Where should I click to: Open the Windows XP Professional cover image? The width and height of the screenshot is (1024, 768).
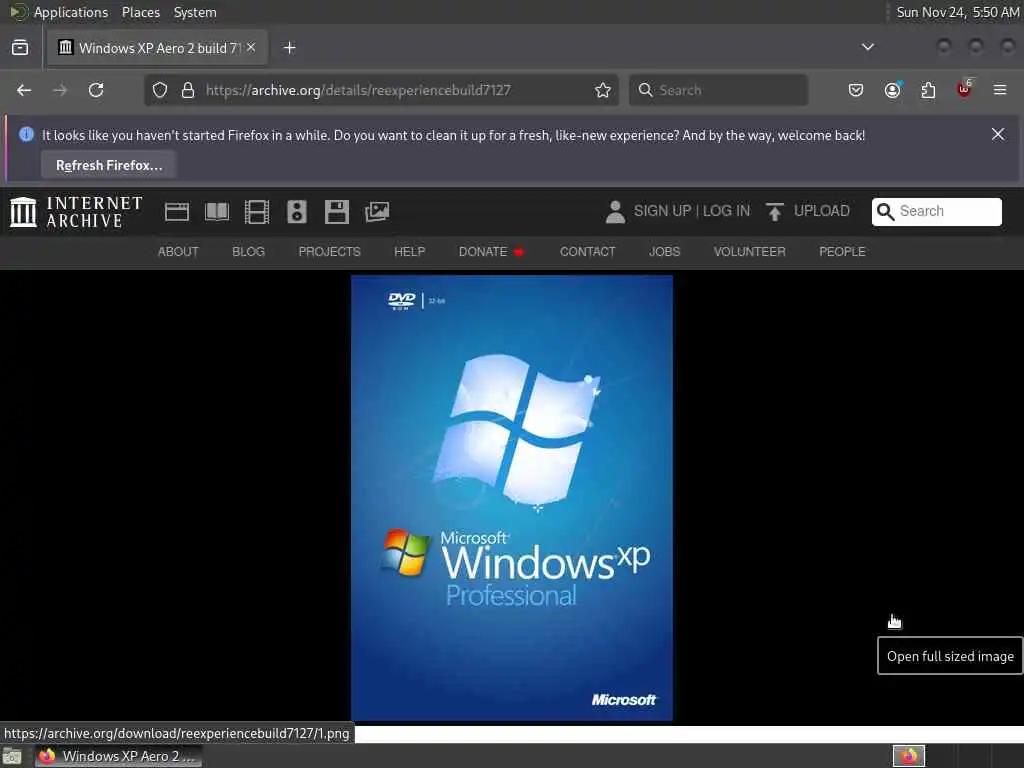(x=512, y=498)
